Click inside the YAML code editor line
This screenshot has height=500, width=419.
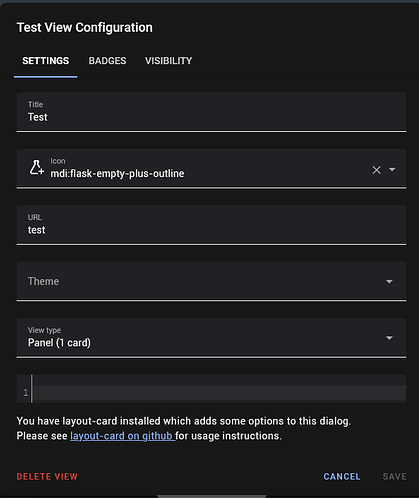tap(219, 393)
